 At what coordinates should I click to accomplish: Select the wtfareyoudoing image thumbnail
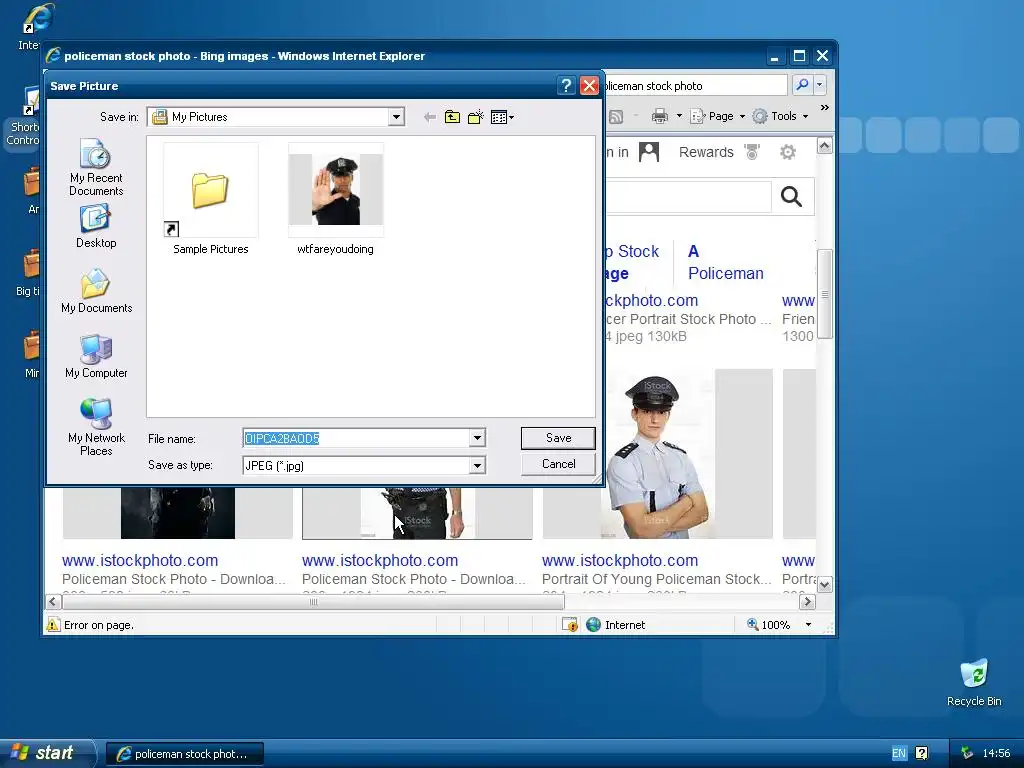point(336,199)
